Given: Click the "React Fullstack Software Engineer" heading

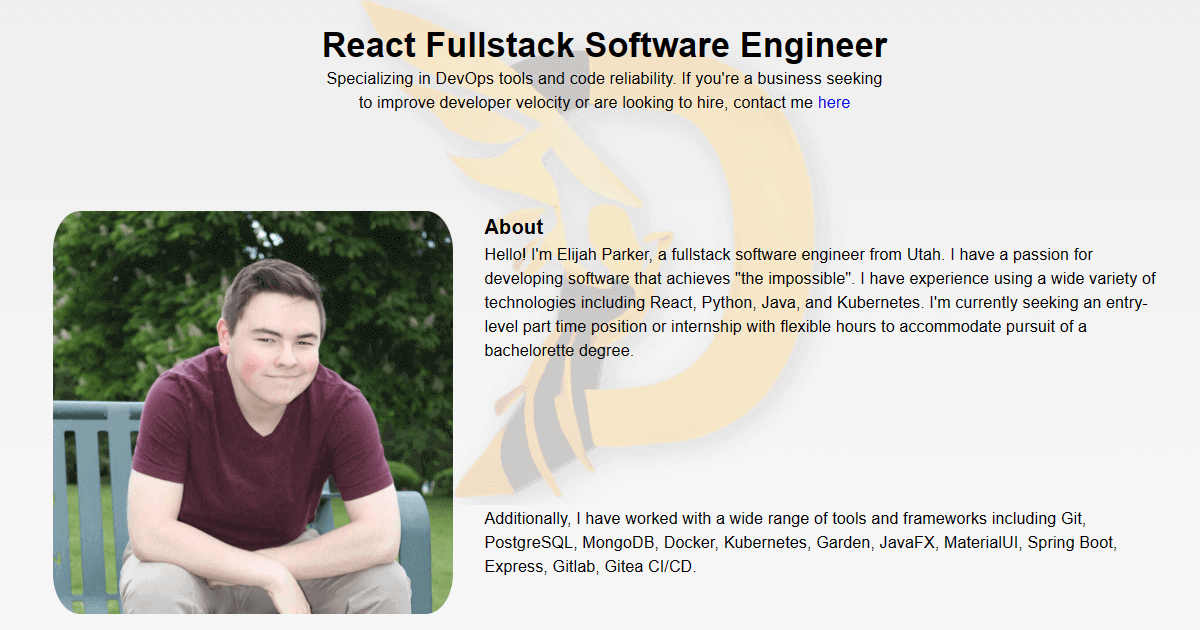Looking at the screenshot, I should click(x=605, y=45).
